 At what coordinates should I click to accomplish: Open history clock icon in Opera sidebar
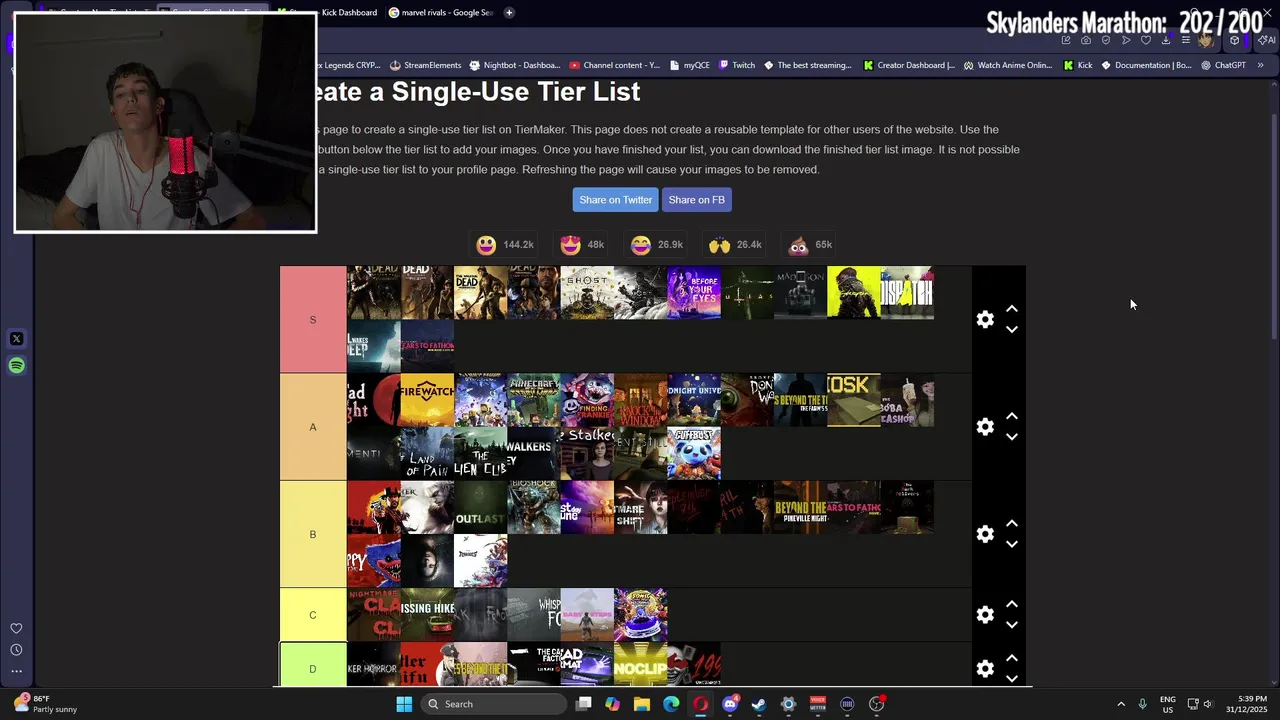click(x=16, y=650)
